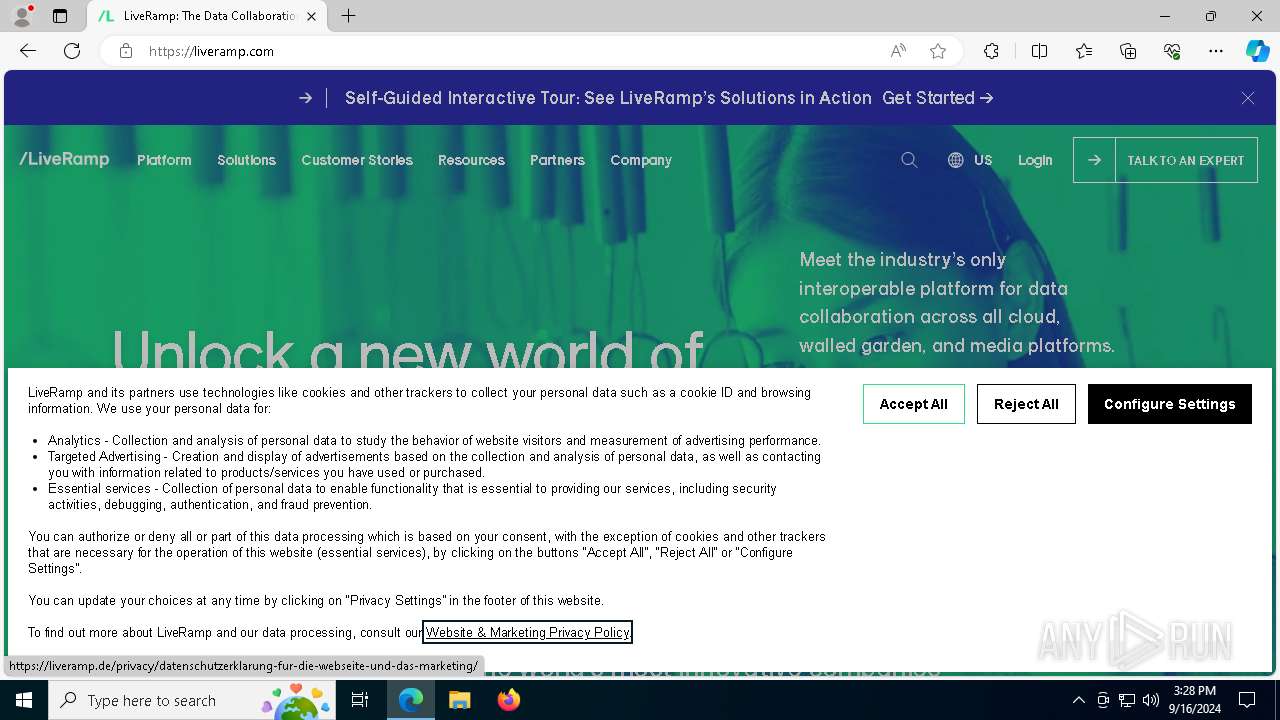Screen dimensions: 1280x720
Task: Open Browser essentials
Action: pyautogui.click(x=1172, y=51)
